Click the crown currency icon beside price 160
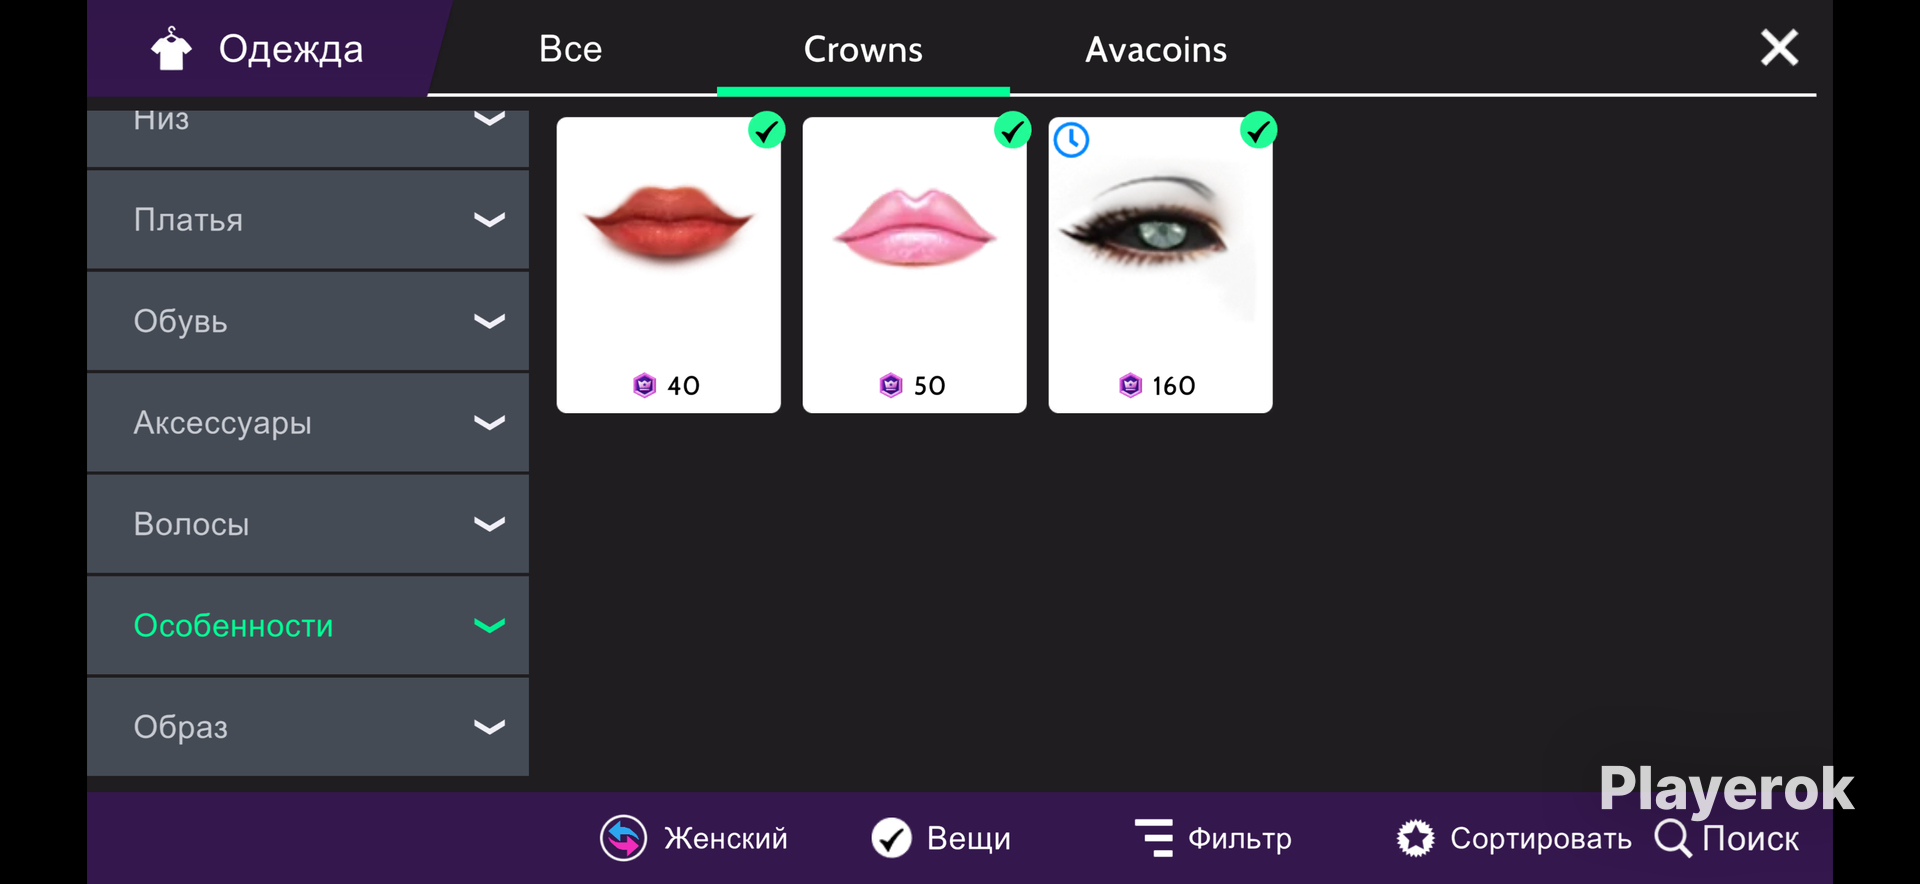This screenshot has width=1920, height=884. point(1130,385)
